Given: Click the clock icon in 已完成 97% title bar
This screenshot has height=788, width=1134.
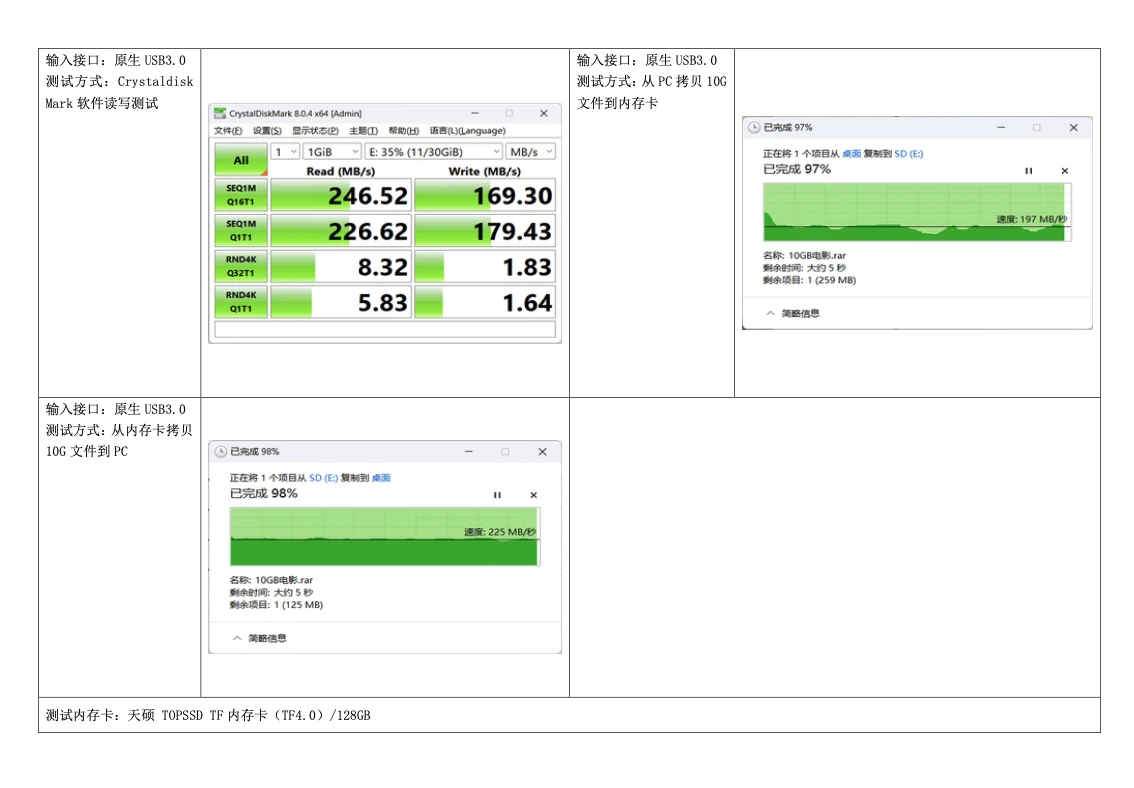Looking at the screenshot, I should 754,127.
